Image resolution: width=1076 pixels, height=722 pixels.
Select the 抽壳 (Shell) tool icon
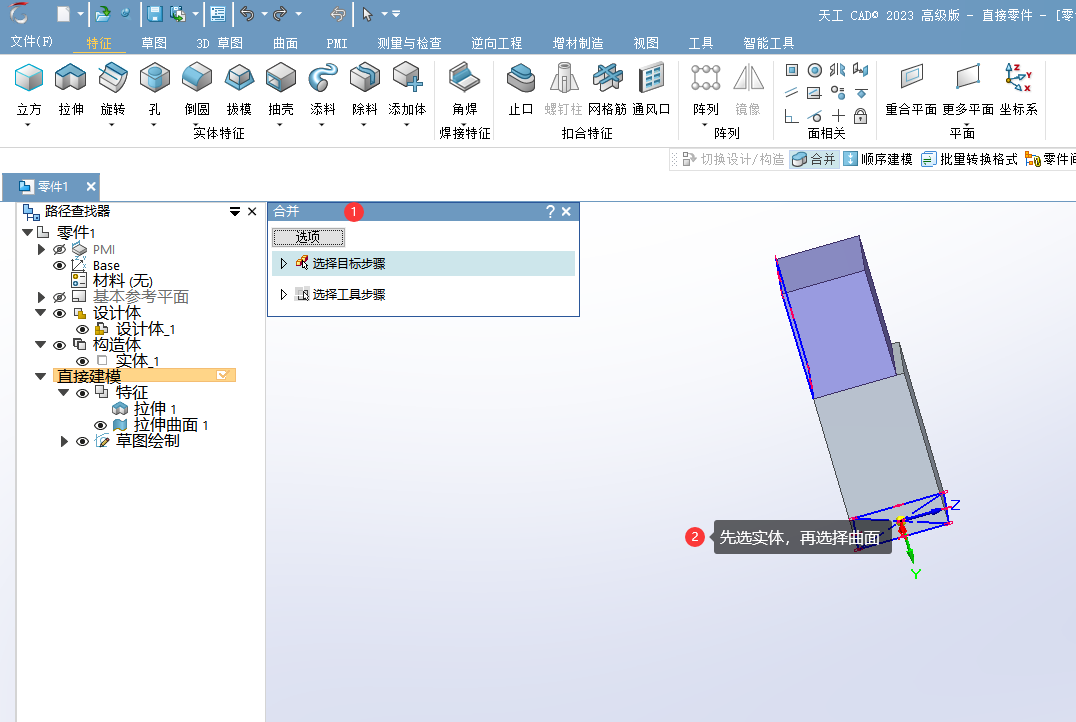pyautogui.click(x=281, y=78)
